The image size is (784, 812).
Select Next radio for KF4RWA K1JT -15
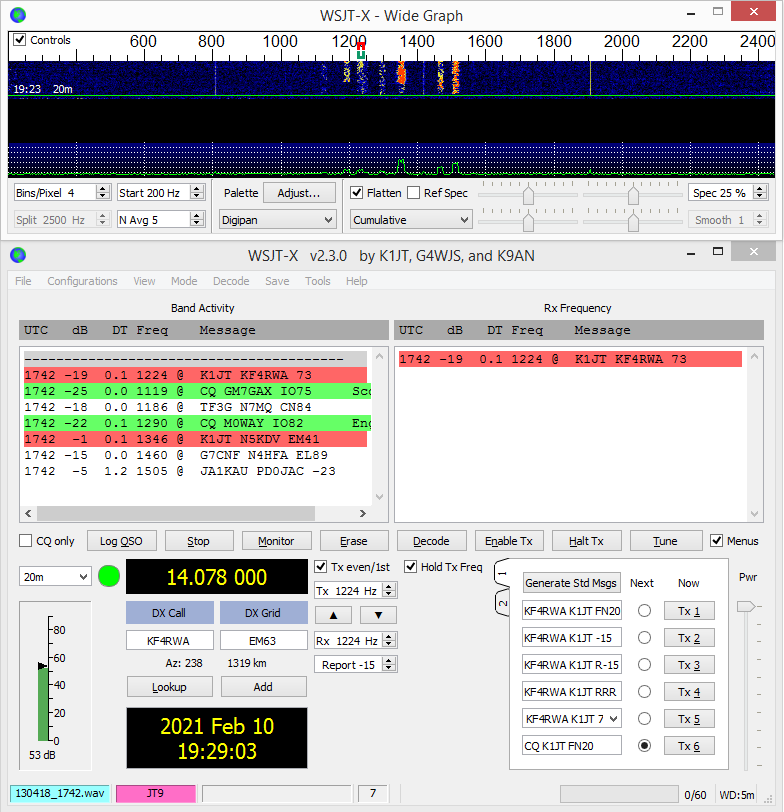tap(644, 637)
